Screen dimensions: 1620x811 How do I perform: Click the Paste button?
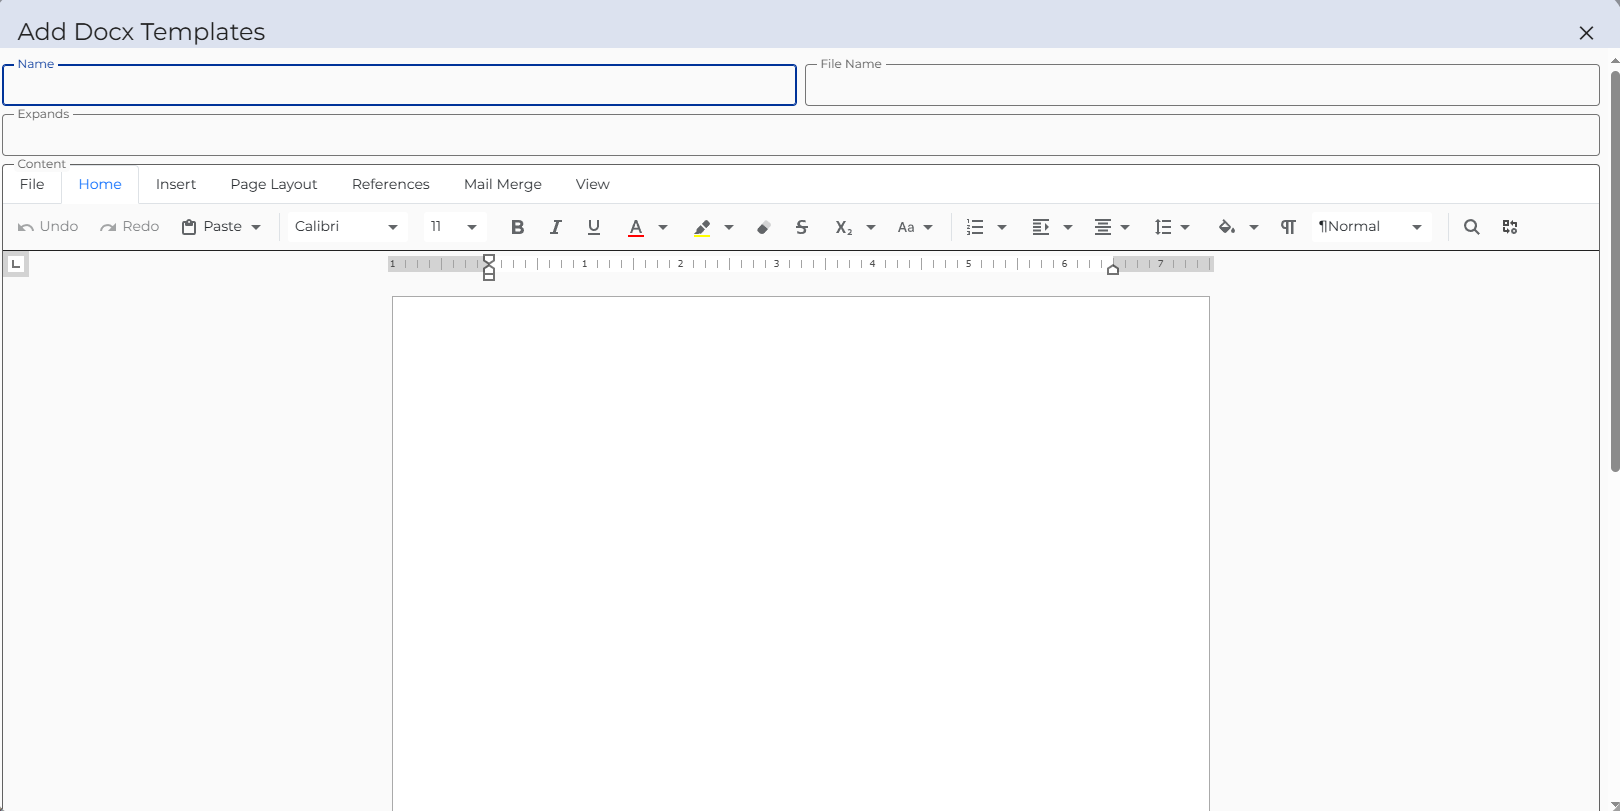(212, 227)
